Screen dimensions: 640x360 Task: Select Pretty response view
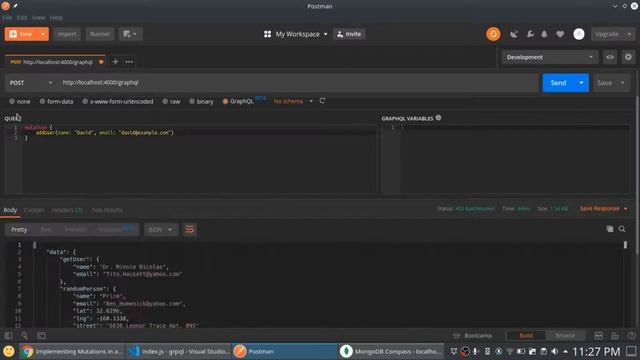19,229
